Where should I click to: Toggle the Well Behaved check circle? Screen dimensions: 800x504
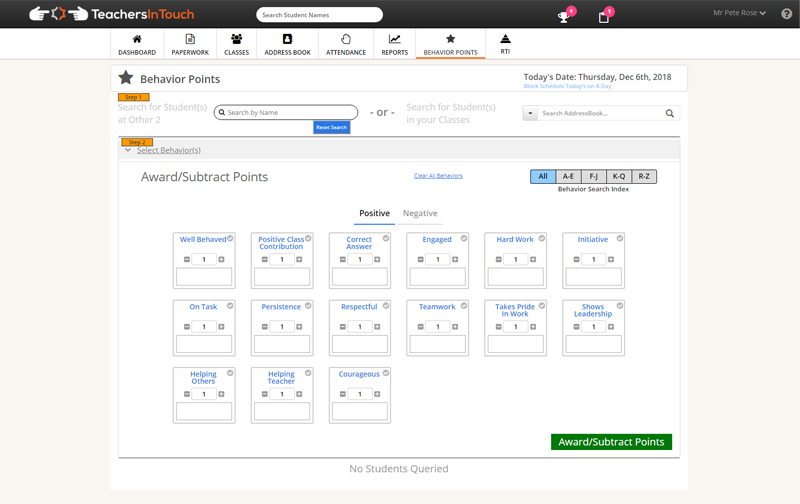[230, 238]
